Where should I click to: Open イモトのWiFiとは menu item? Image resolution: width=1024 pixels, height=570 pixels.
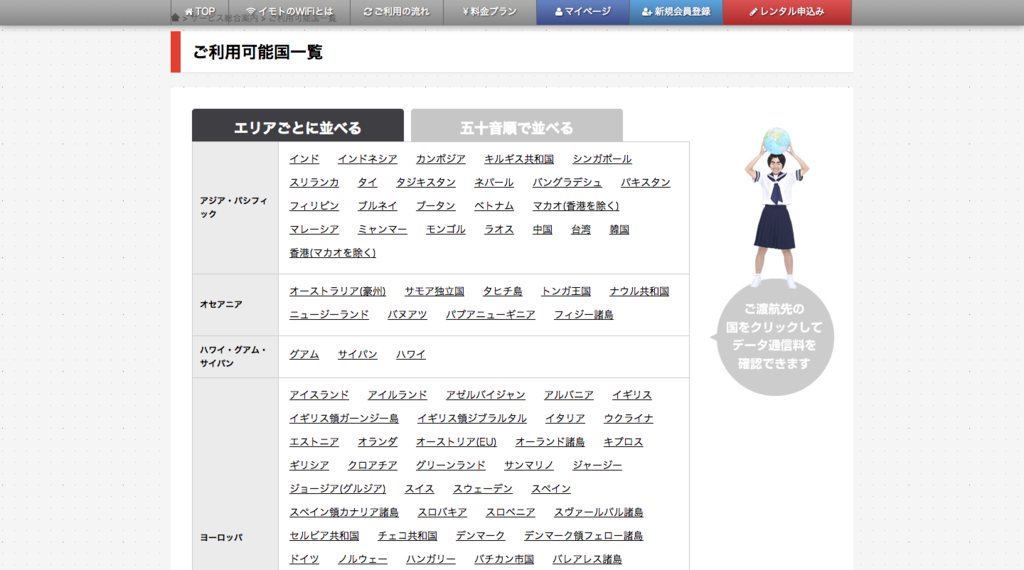tap(289, 12)
